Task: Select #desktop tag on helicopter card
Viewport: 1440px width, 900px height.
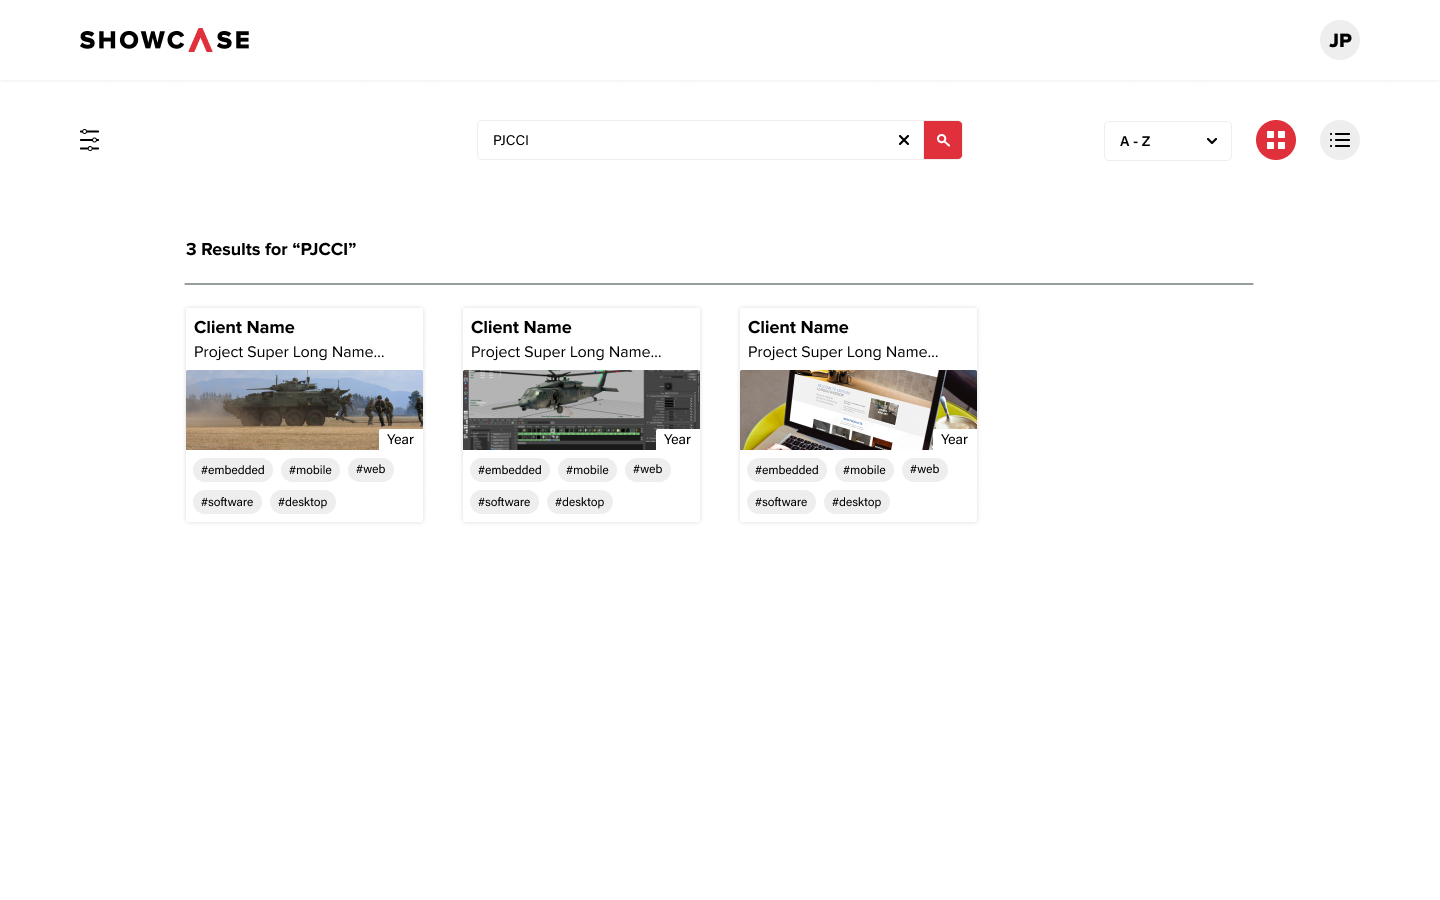Action: tap(580, 502)
